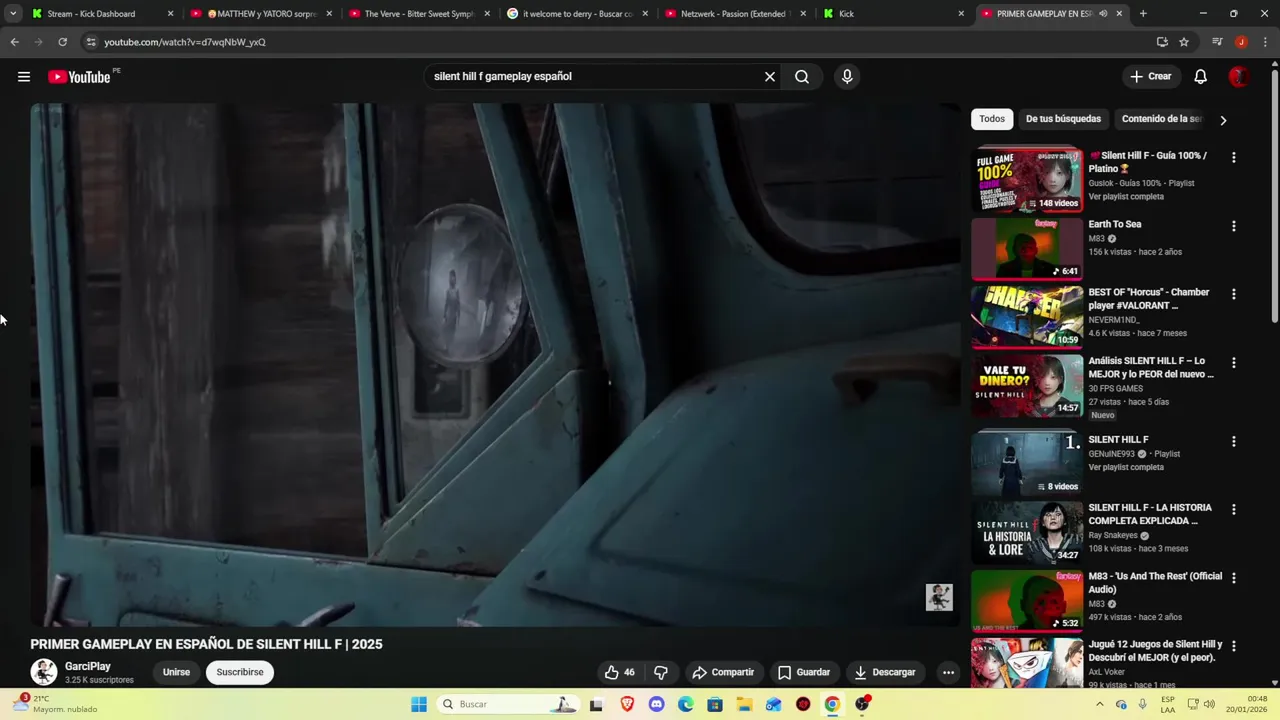Go to YouTube home via logo
The image size is (1280, 720).
point(79,77)
